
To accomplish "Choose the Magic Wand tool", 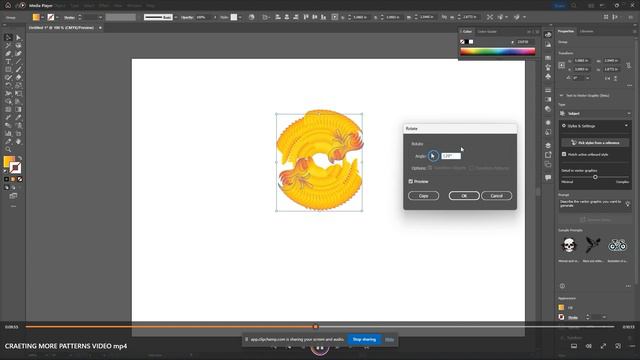I will pyautogui.click(x=8, y=46).
